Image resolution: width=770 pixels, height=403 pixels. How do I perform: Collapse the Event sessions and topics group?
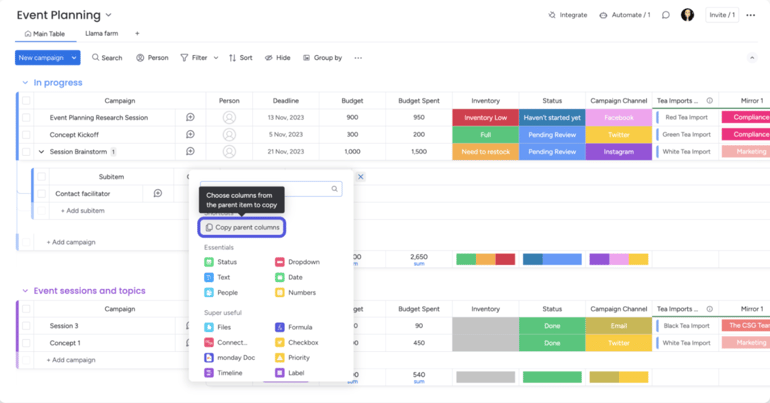tap(25, 291)
